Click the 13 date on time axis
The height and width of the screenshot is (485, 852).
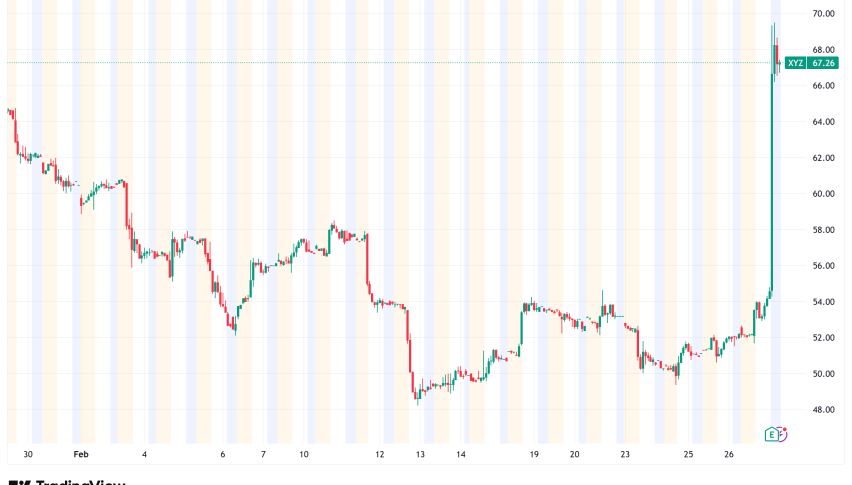421,454
